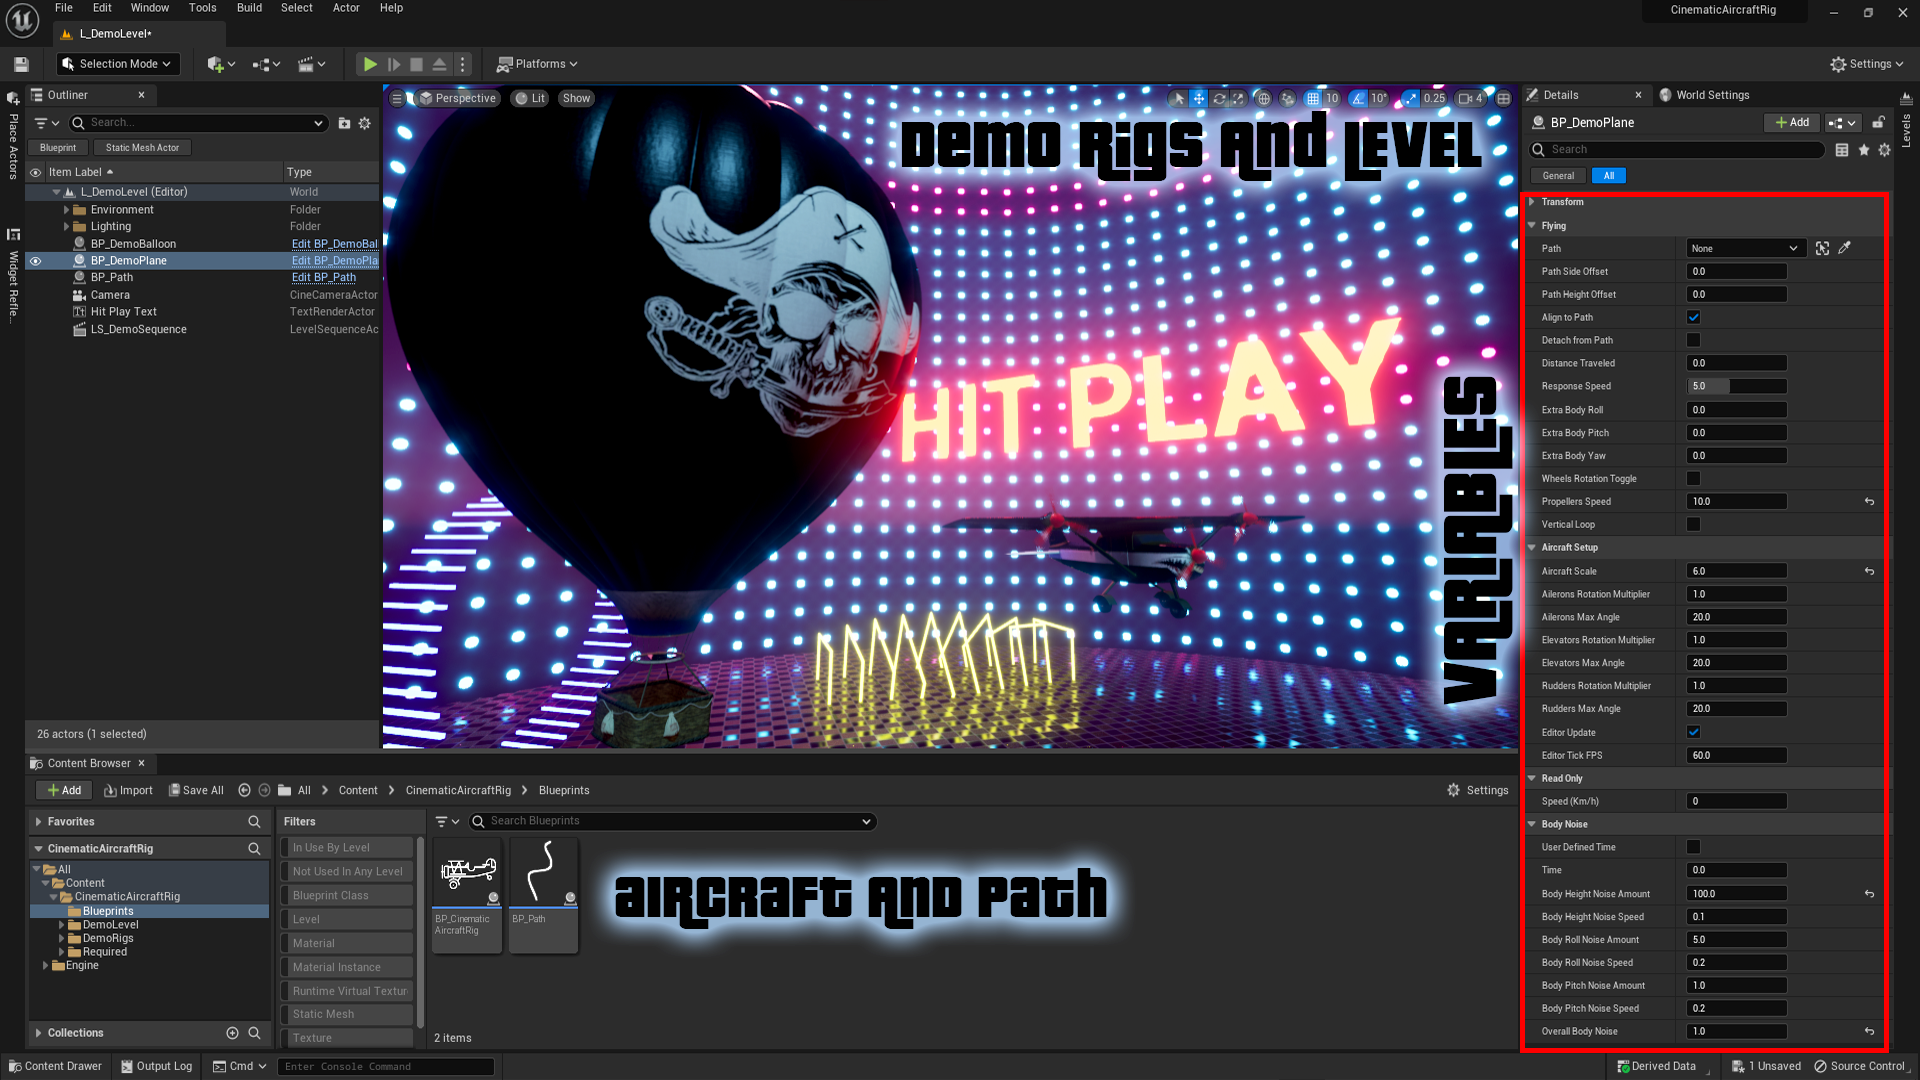The height and width of the screenshot is (1080, 1920).
Task: Reset Propellers Speed to default arrow
Action: pos(1869,502)
